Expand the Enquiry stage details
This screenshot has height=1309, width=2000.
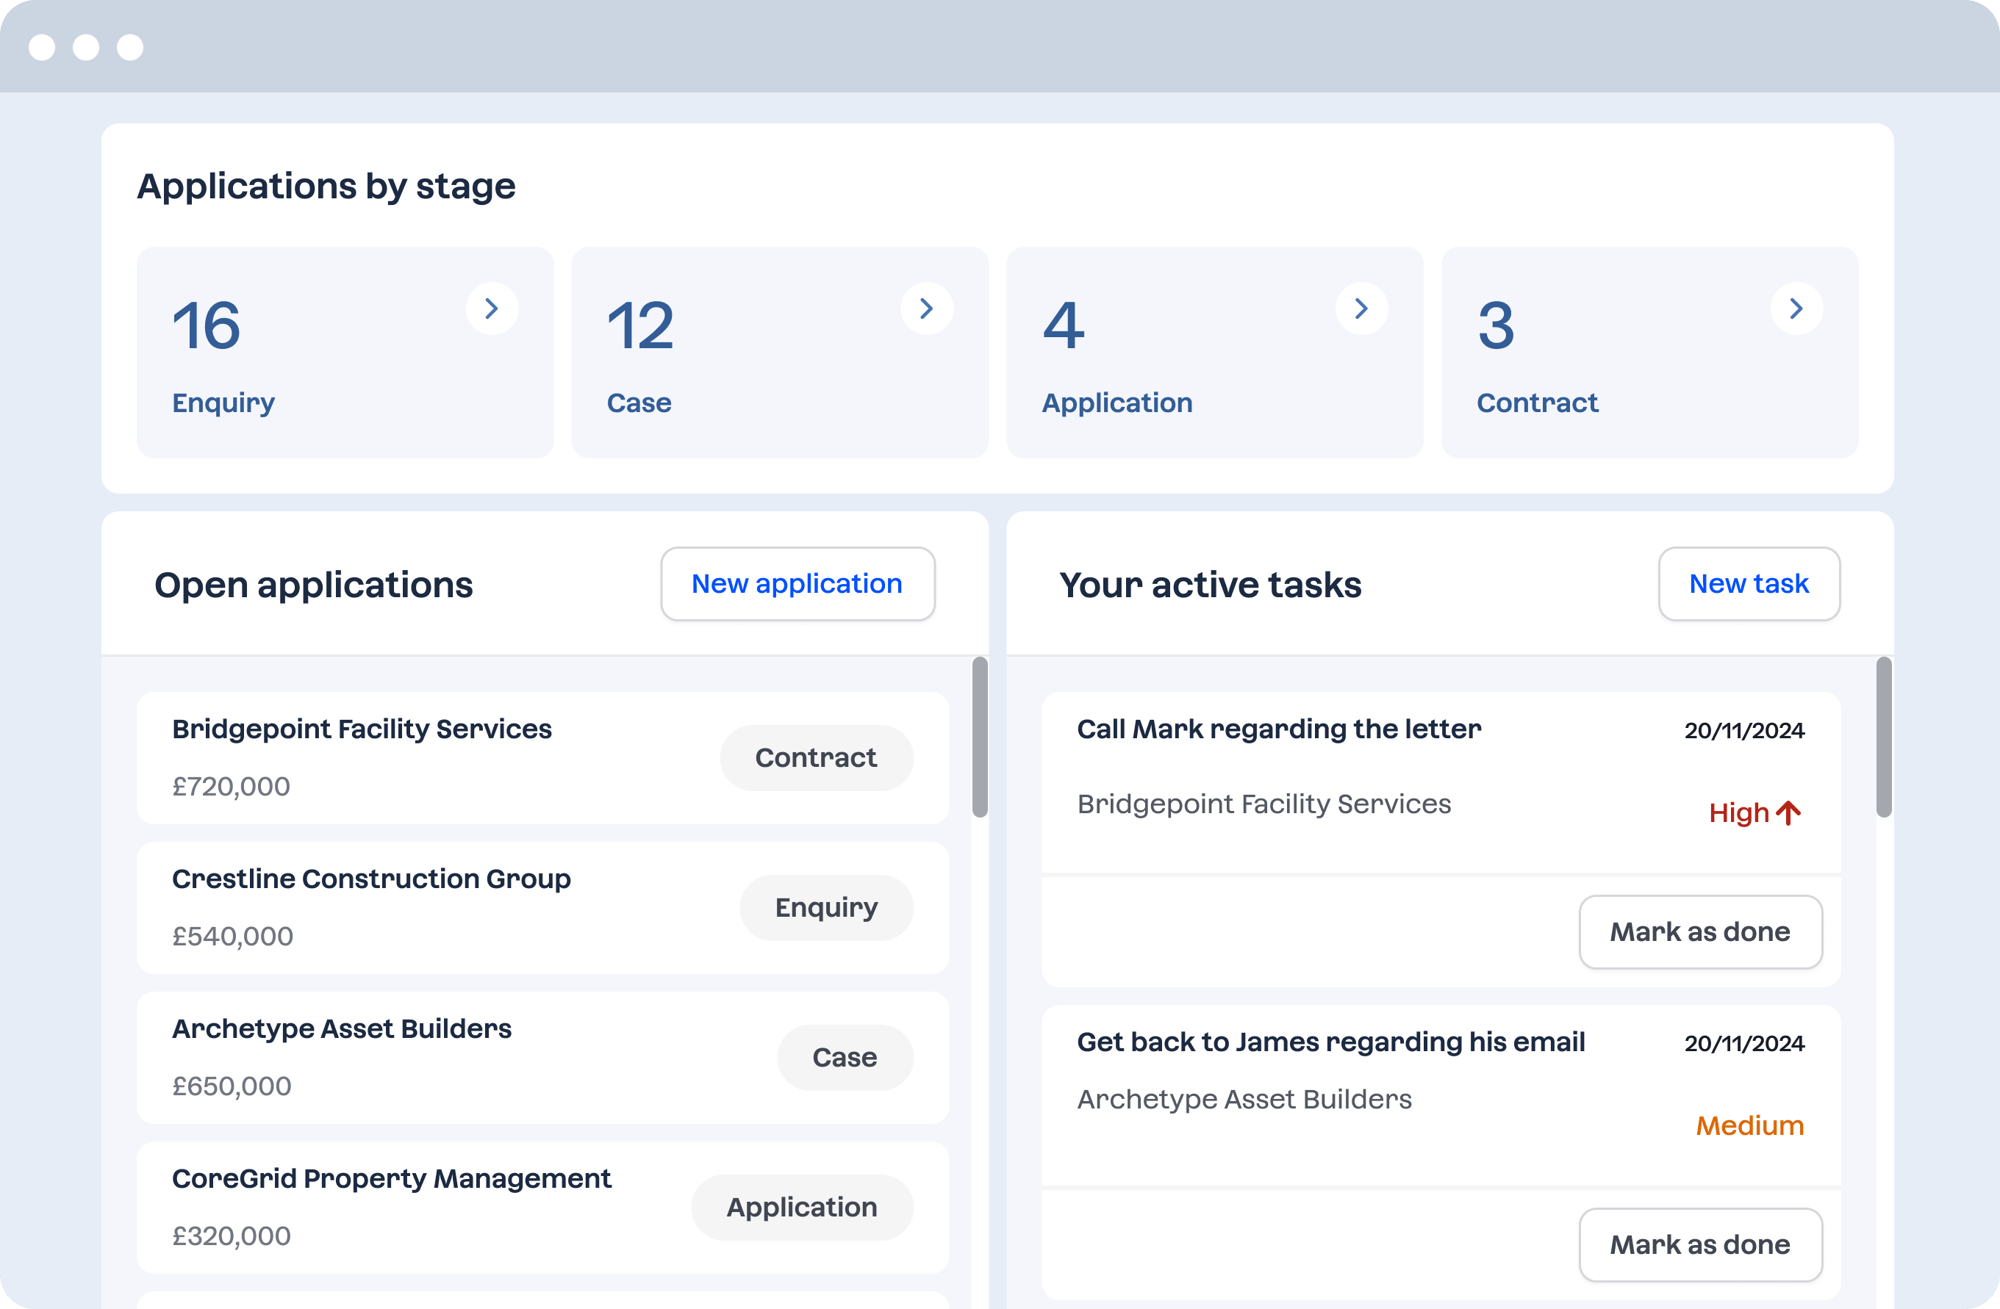492,308
